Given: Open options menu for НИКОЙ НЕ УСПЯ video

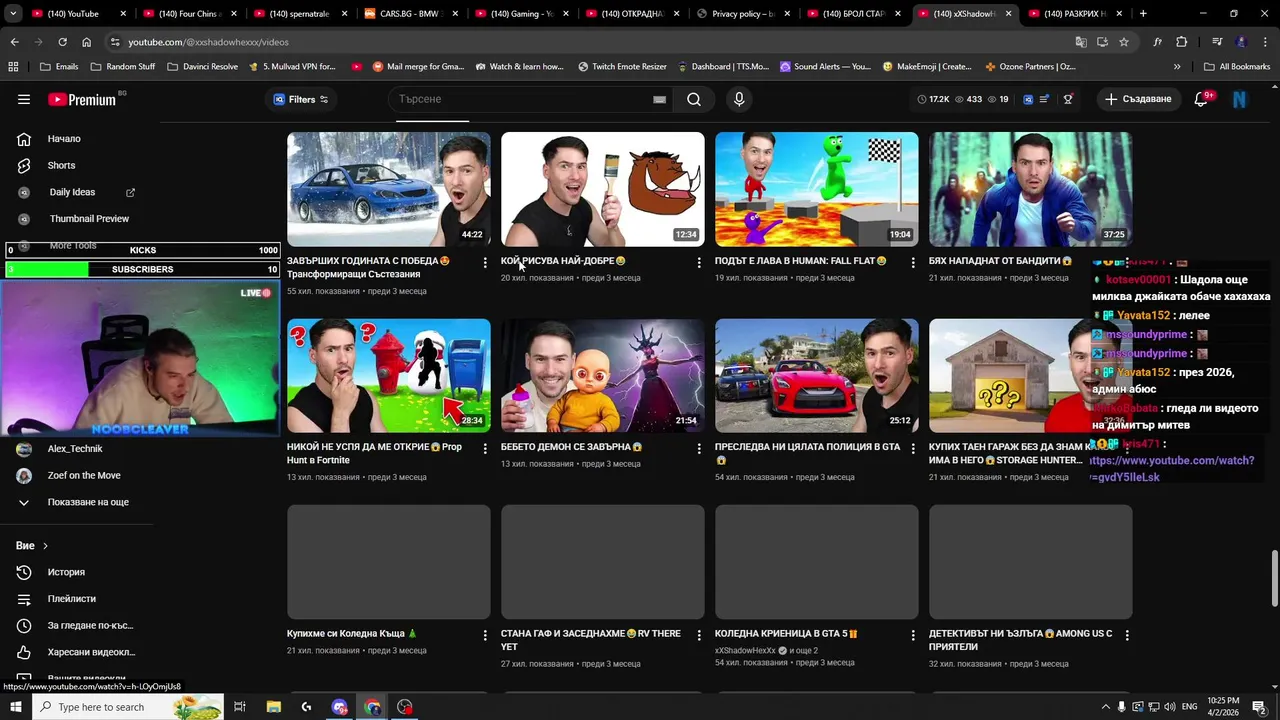Looking at the screenshot, I should 485,448.
